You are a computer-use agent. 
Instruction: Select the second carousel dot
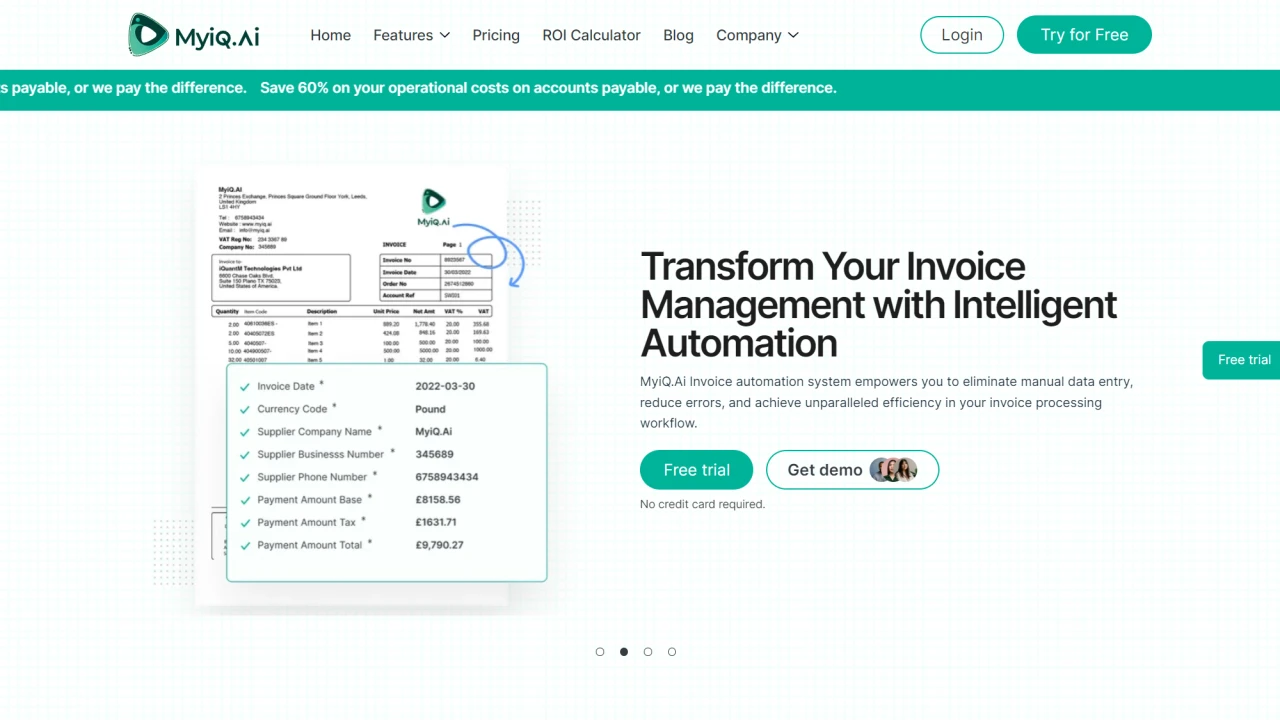[x=624, y=652]
